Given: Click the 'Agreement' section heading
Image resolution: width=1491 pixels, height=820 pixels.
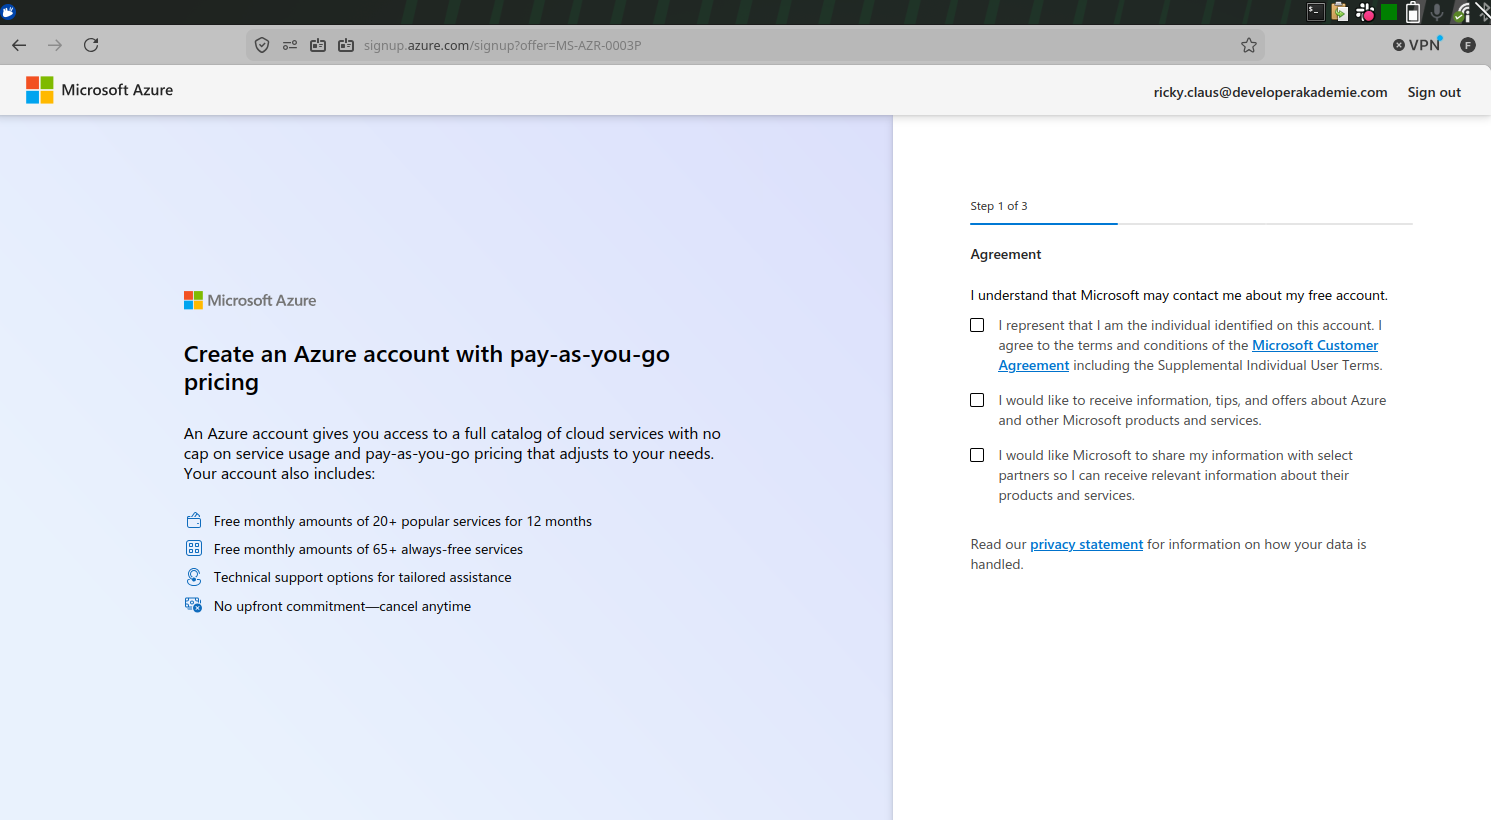Looking at the screenshot, I should pos(1006,255).
